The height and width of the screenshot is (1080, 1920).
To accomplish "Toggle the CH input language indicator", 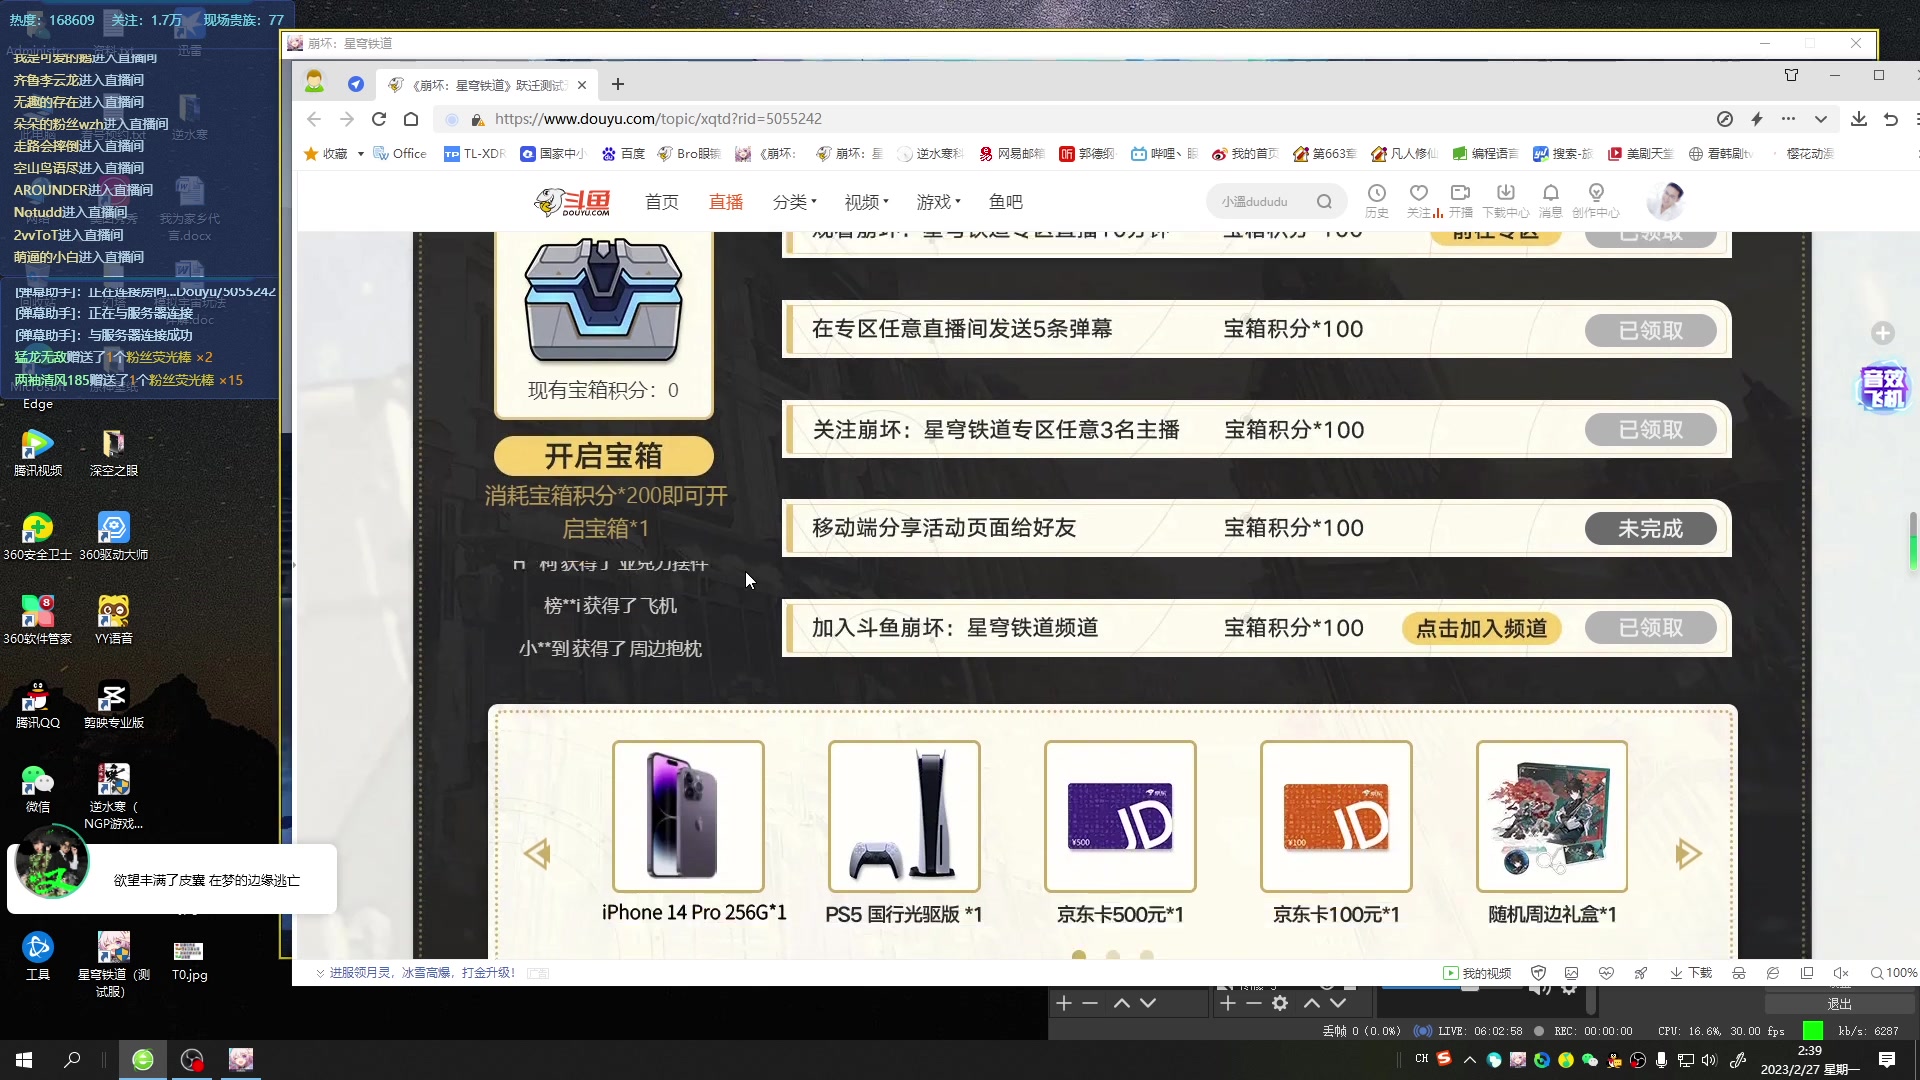I will click(x=1421, y=1059).
